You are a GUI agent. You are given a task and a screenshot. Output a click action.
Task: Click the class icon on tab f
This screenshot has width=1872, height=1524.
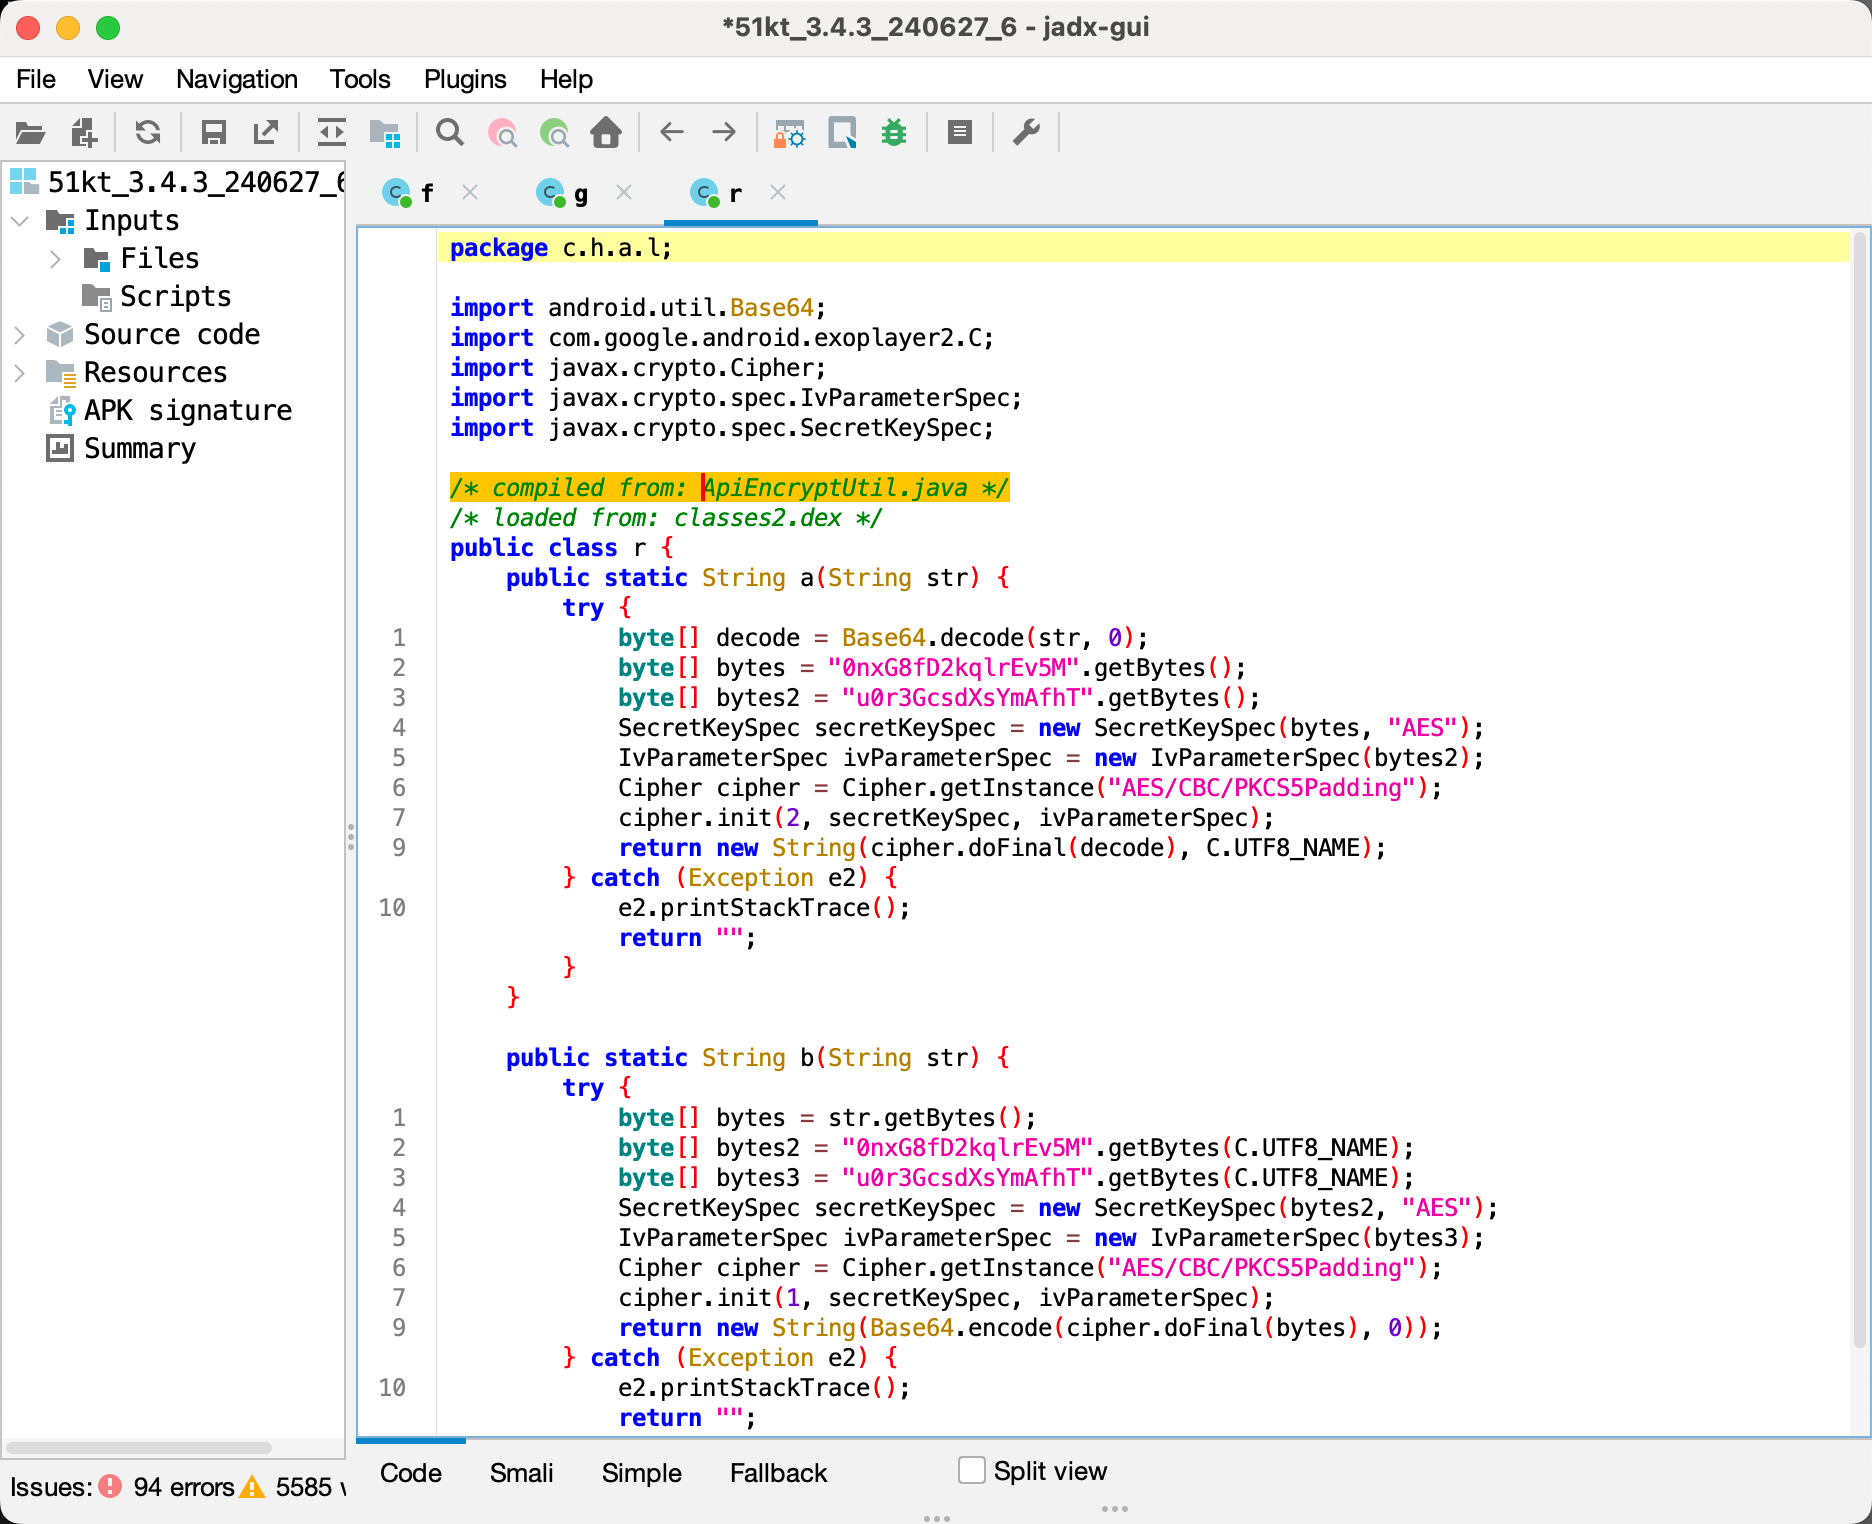tap(398, 193)
